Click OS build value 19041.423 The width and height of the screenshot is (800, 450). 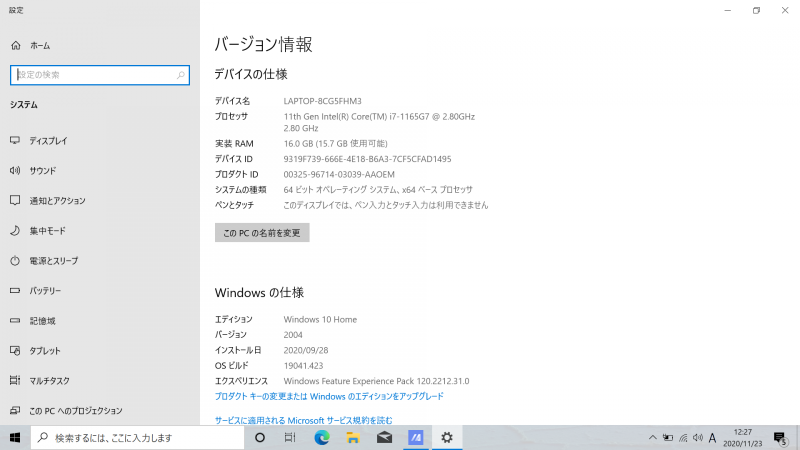pyautogui.click(x=303, y=365)
